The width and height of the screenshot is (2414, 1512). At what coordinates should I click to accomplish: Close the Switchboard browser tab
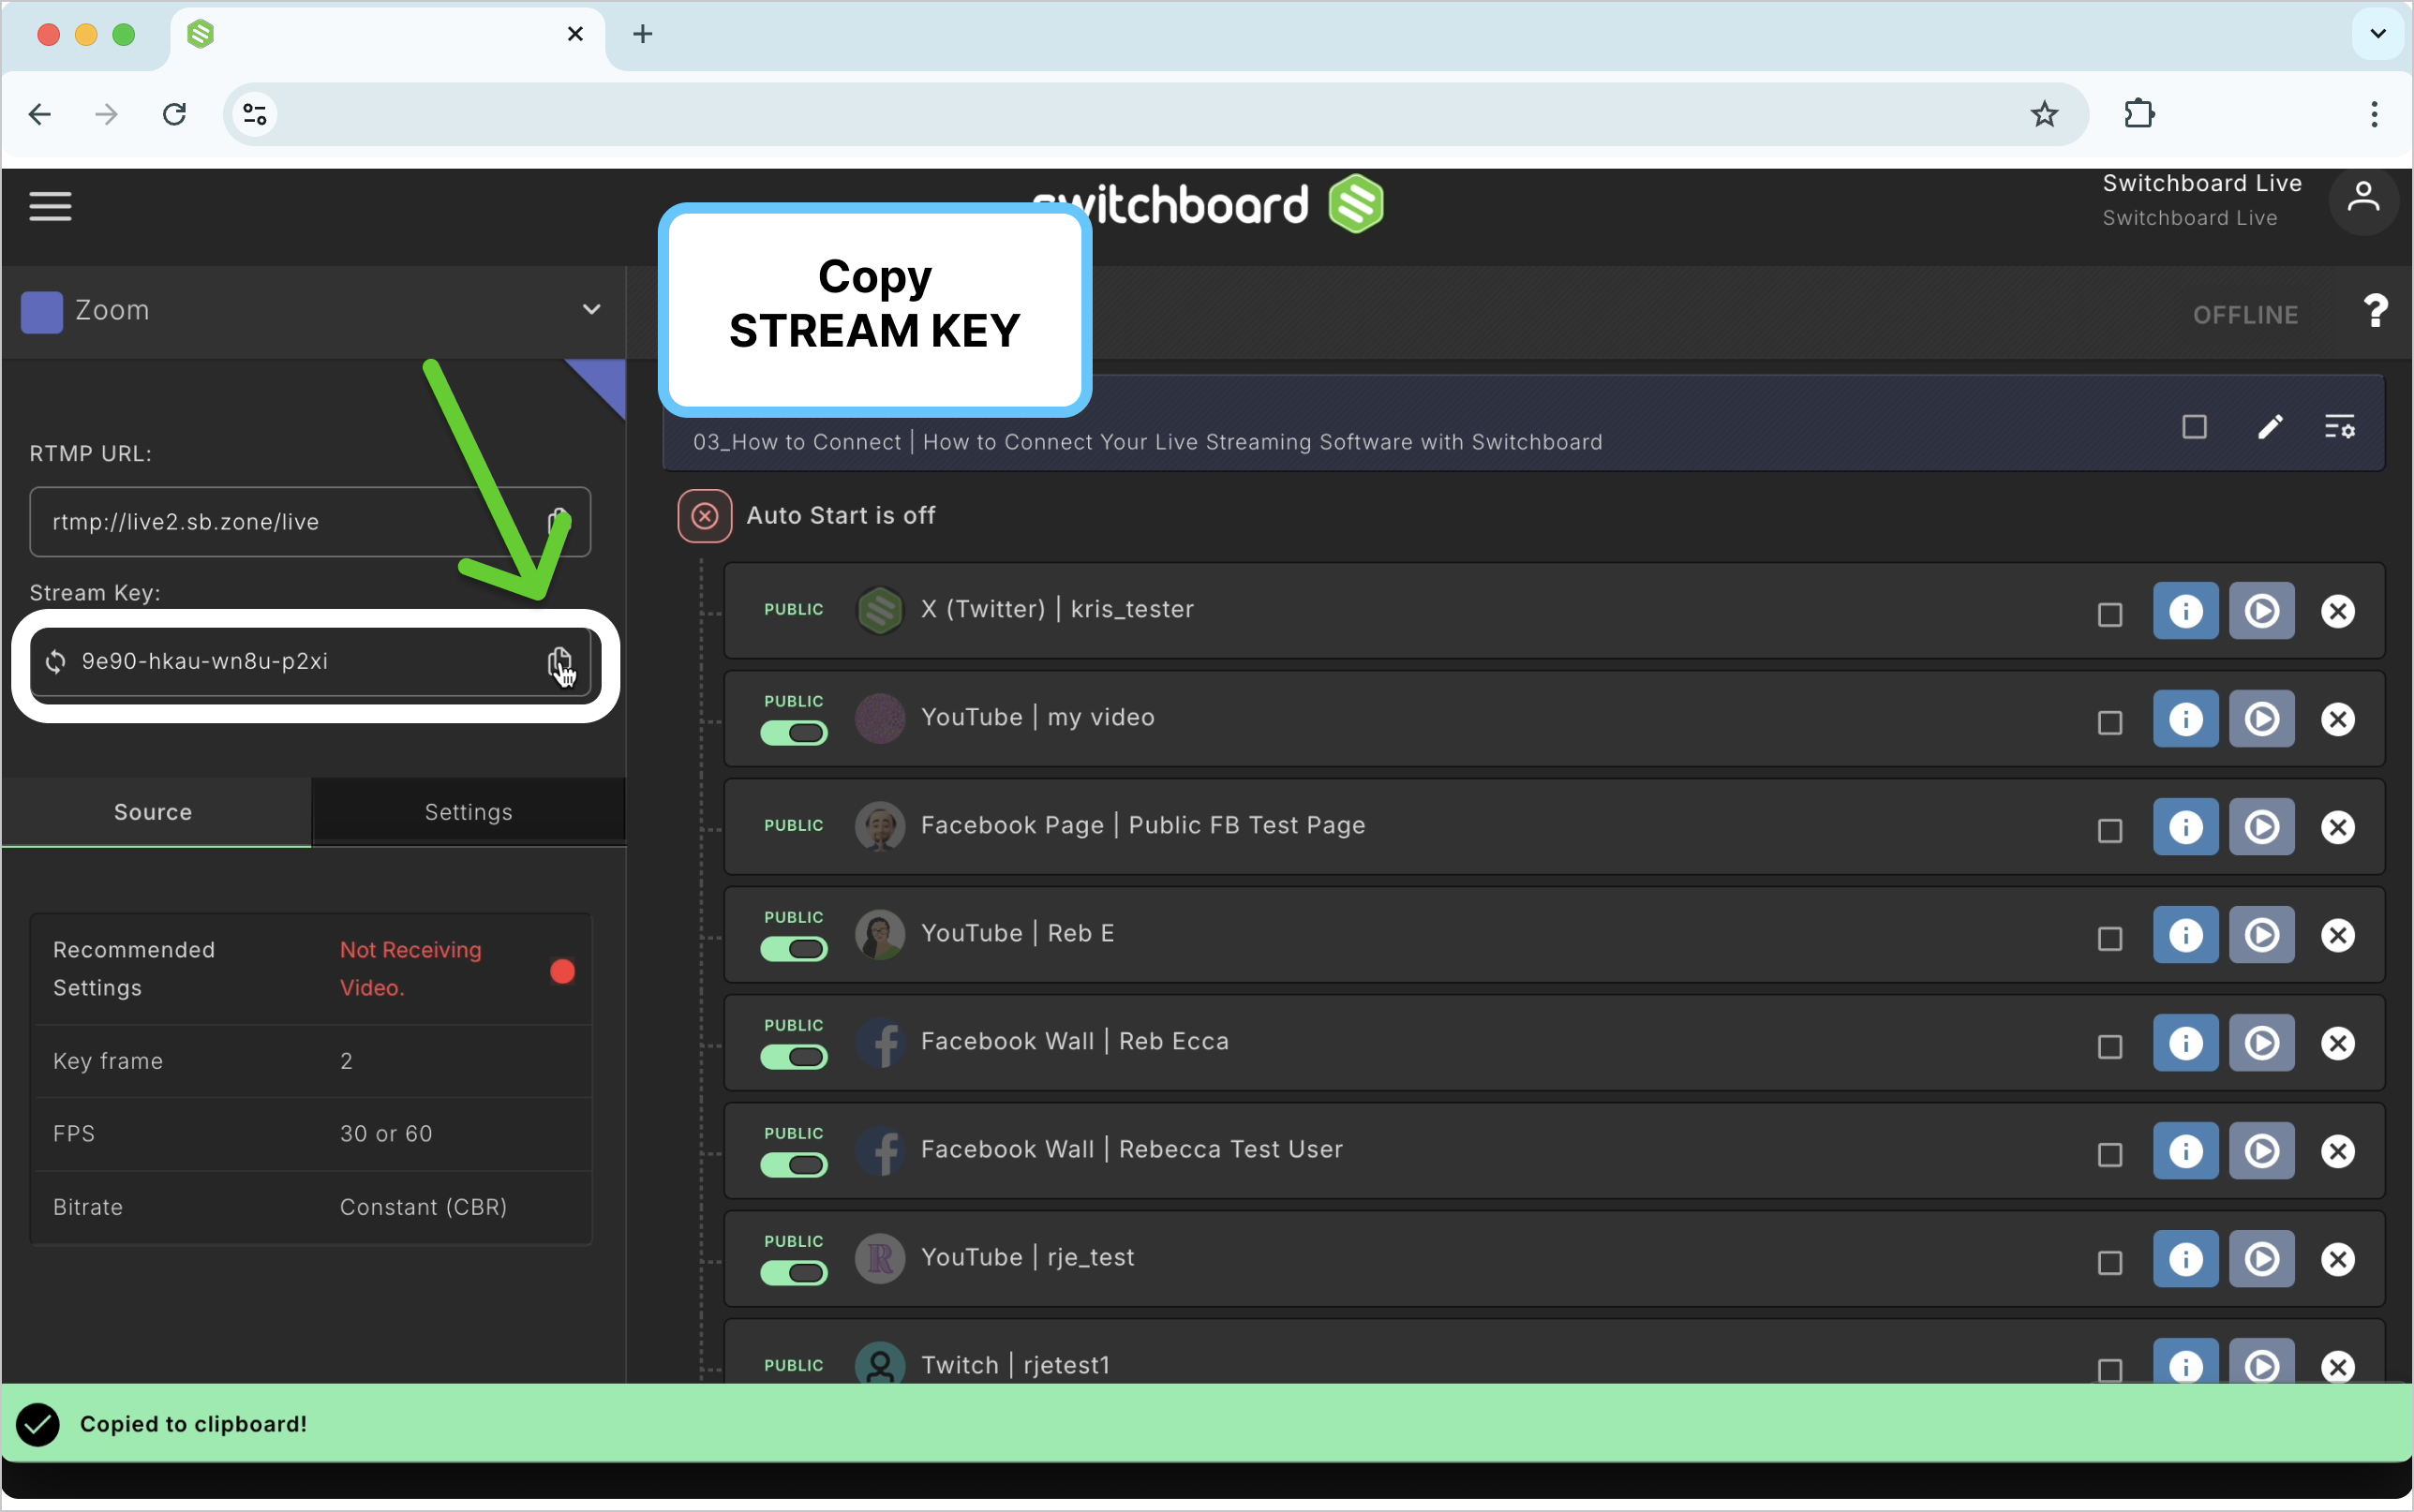pos(575,34)
